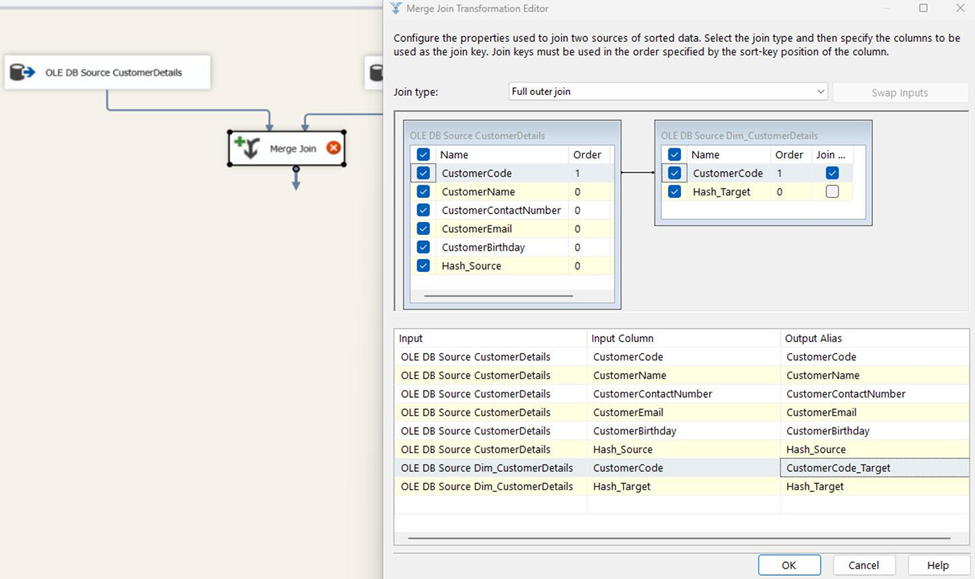Edit the CustomerCode_Target output alias cell
The image size is (975, 579).
point(874,467)
